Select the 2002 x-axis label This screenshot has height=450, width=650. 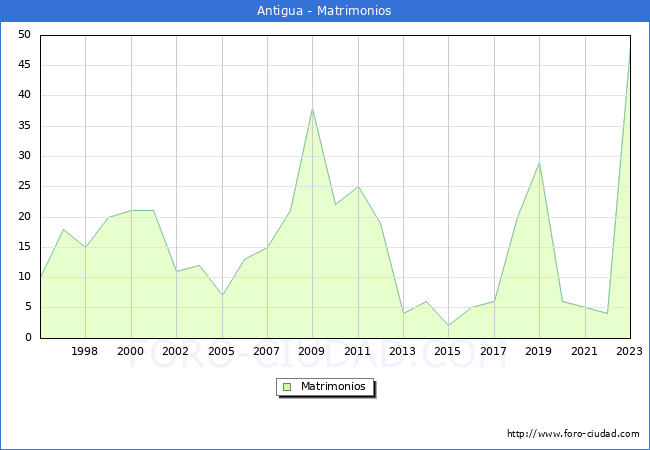(176, 351)
